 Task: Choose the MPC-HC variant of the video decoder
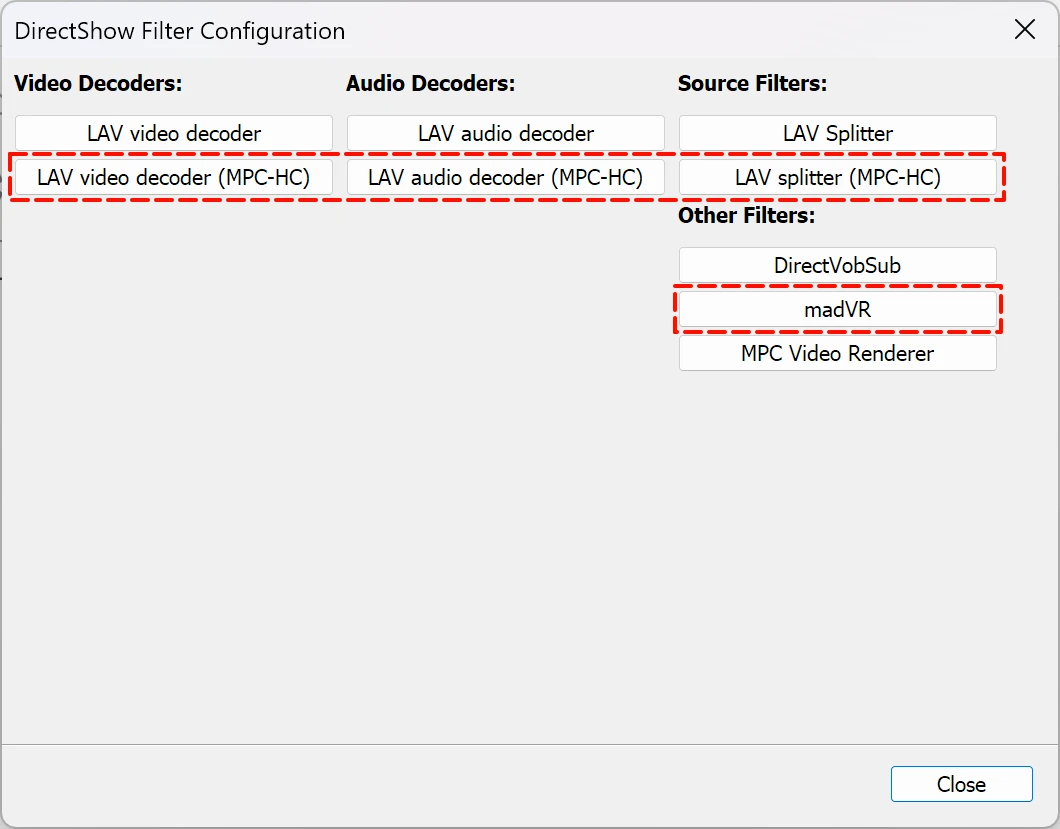174,178
